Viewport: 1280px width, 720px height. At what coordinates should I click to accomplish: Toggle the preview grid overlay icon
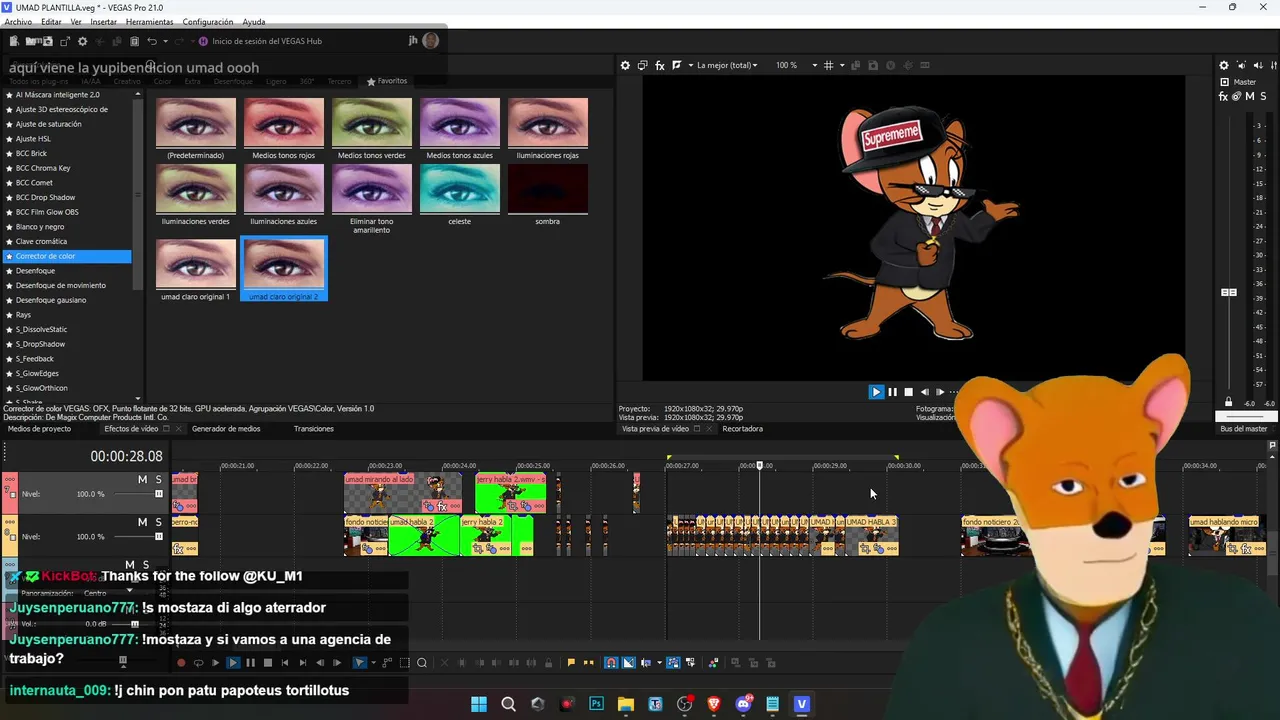point(828,65)
